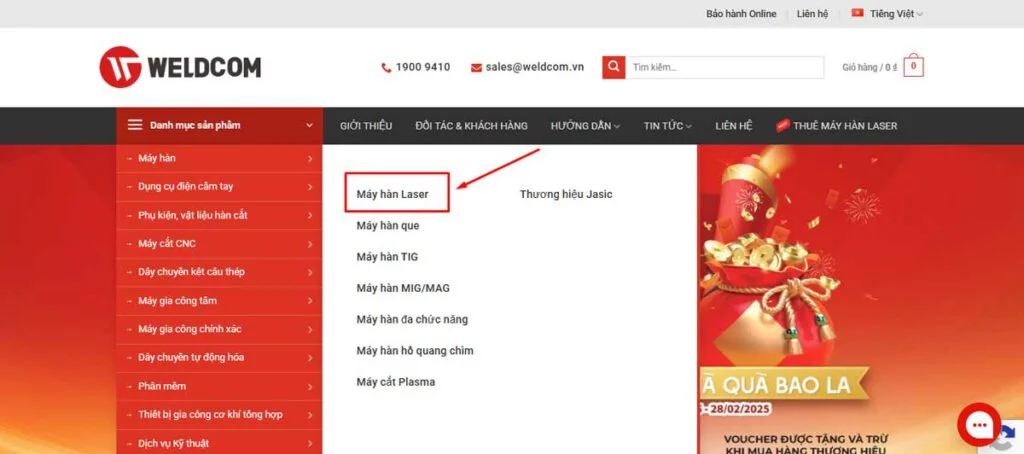The width and height of the screenshot is (1024, 454).
Task: Click the Bảo hành Online link
Action: pyautogui.click(x=741, y=14)
